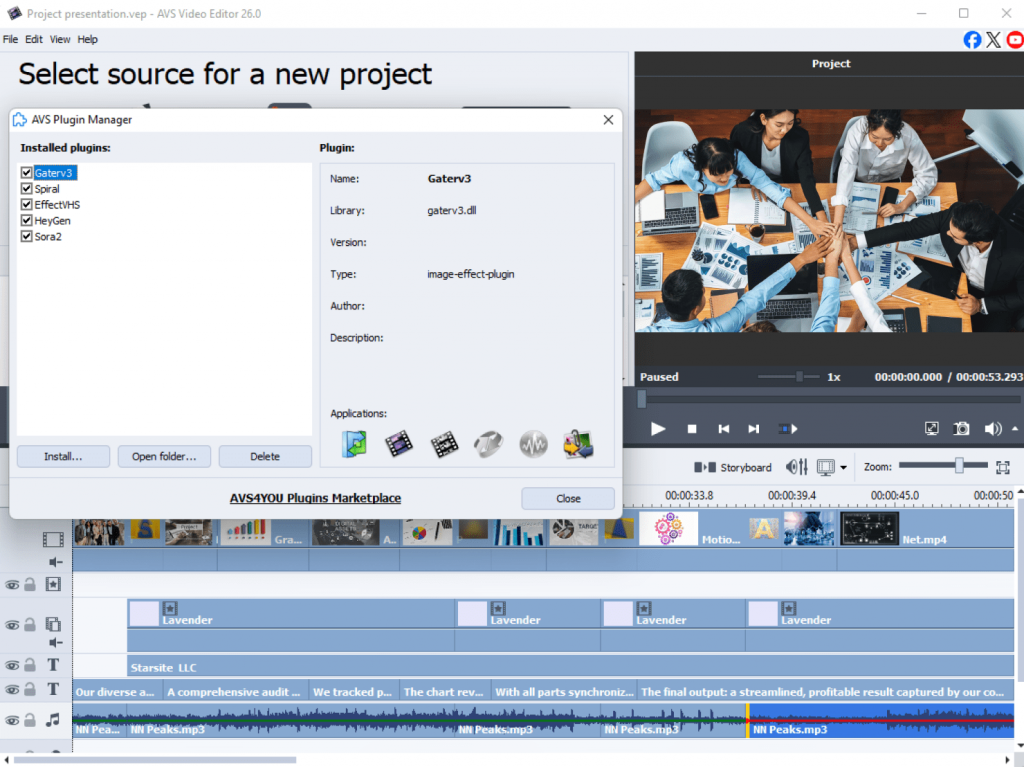Go to the previous frame

pos(724,429)
